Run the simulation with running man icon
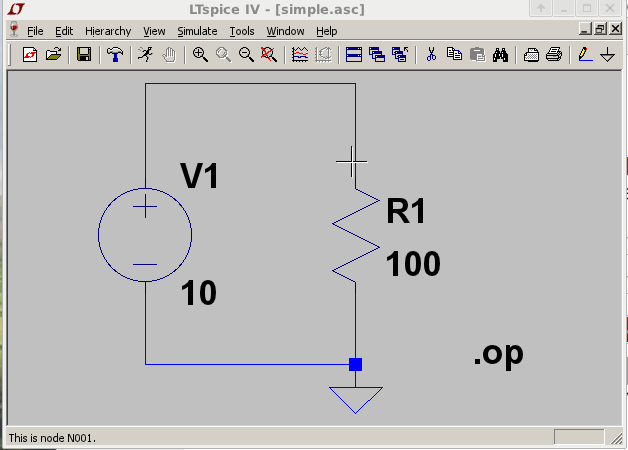628x450 pixels. point(146,54)
